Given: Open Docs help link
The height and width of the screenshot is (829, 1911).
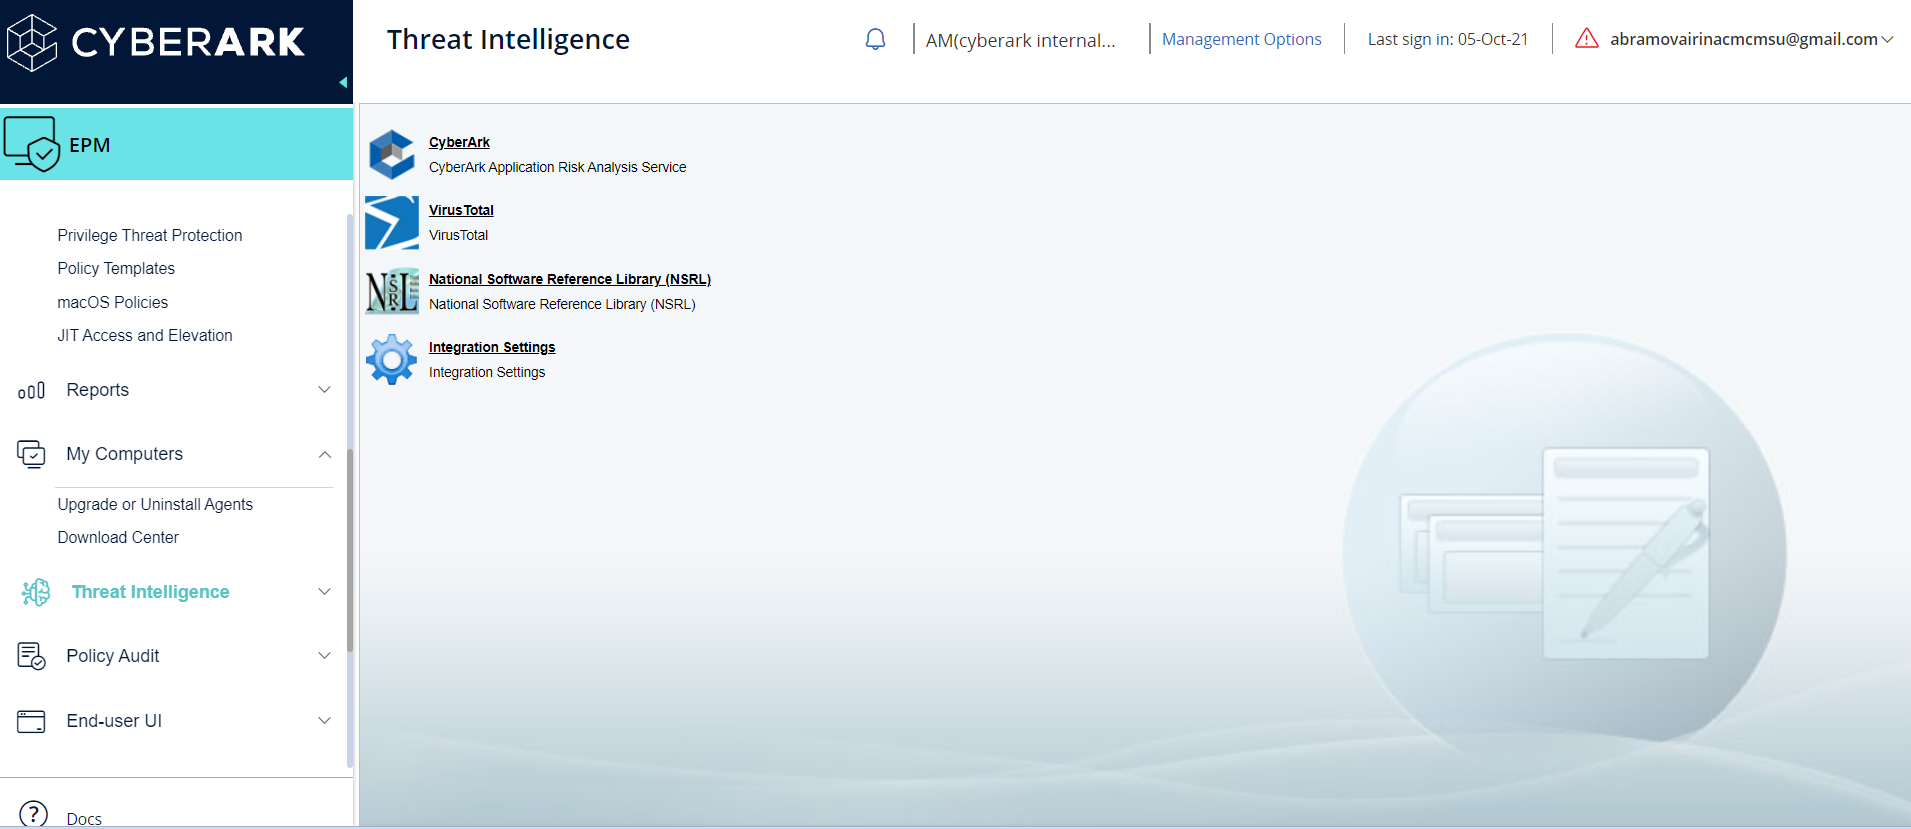Looking at the screenshot, I should pyautogui.click(x=84, y=819).
